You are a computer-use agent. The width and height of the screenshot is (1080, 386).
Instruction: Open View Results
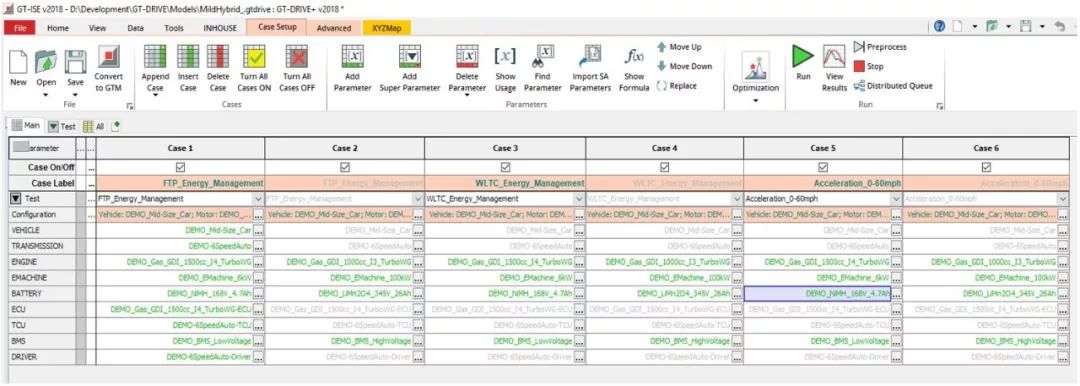click(834, 68)
